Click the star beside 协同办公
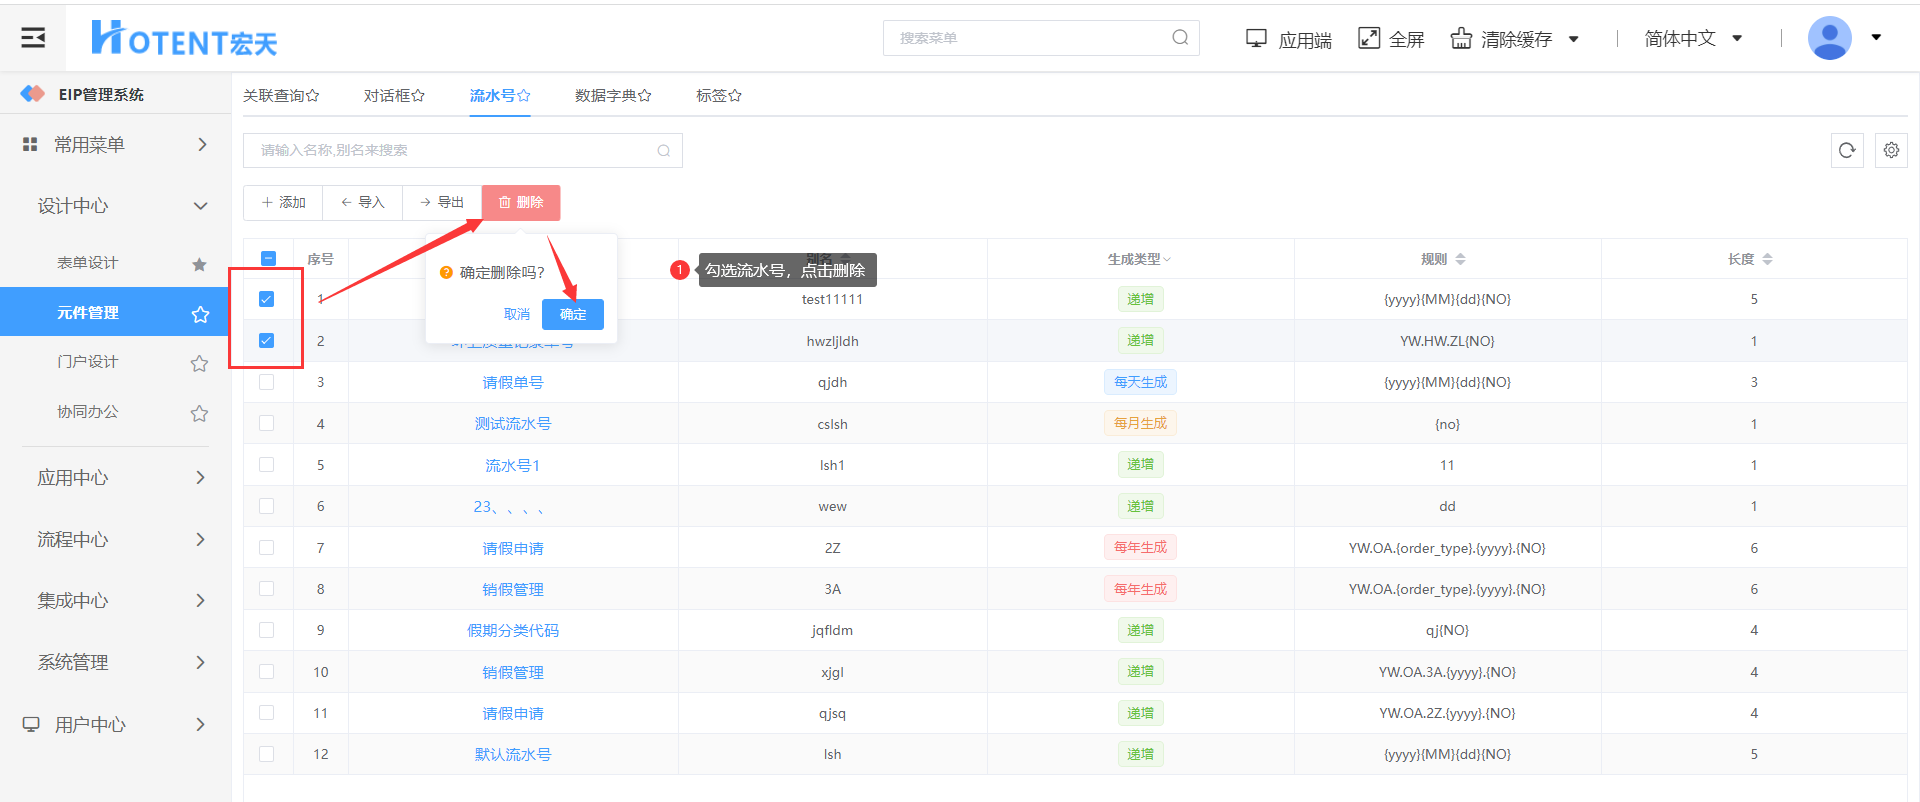 [200, 413]
